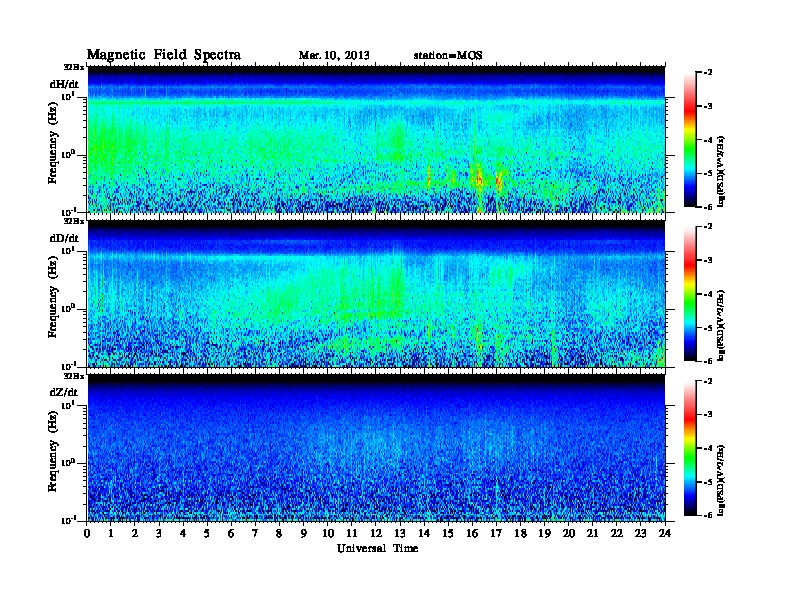Click hour 14 on the time axis
Screen dimensions: 792x612
pos(424,534)
